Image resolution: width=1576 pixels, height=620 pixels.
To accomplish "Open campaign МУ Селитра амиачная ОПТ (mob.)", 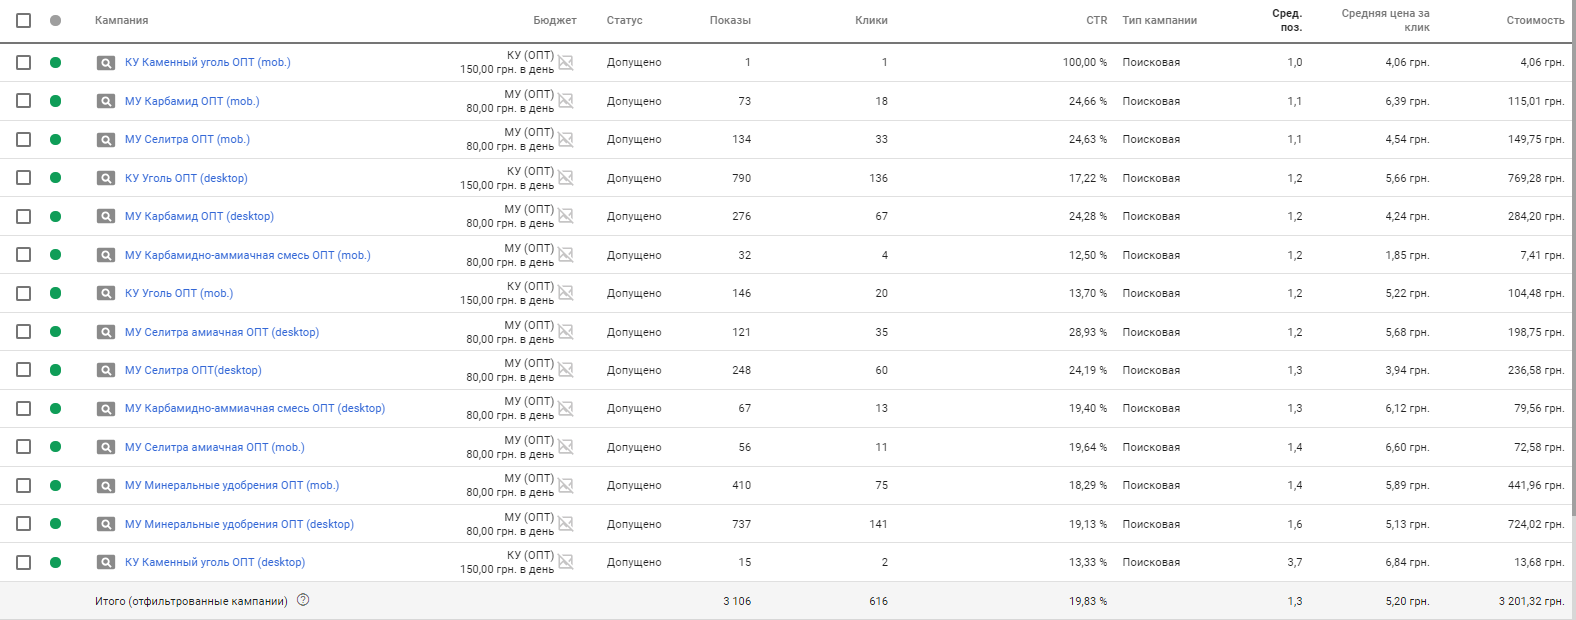I will click(x=214, y=447).
